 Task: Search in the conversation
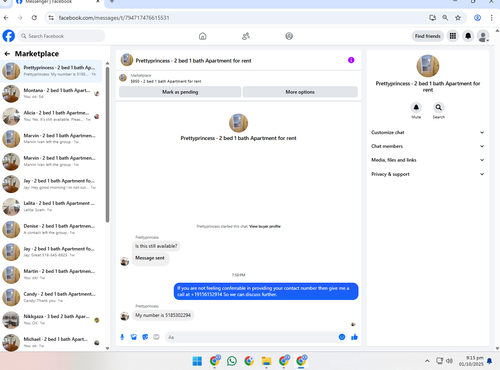439,108
